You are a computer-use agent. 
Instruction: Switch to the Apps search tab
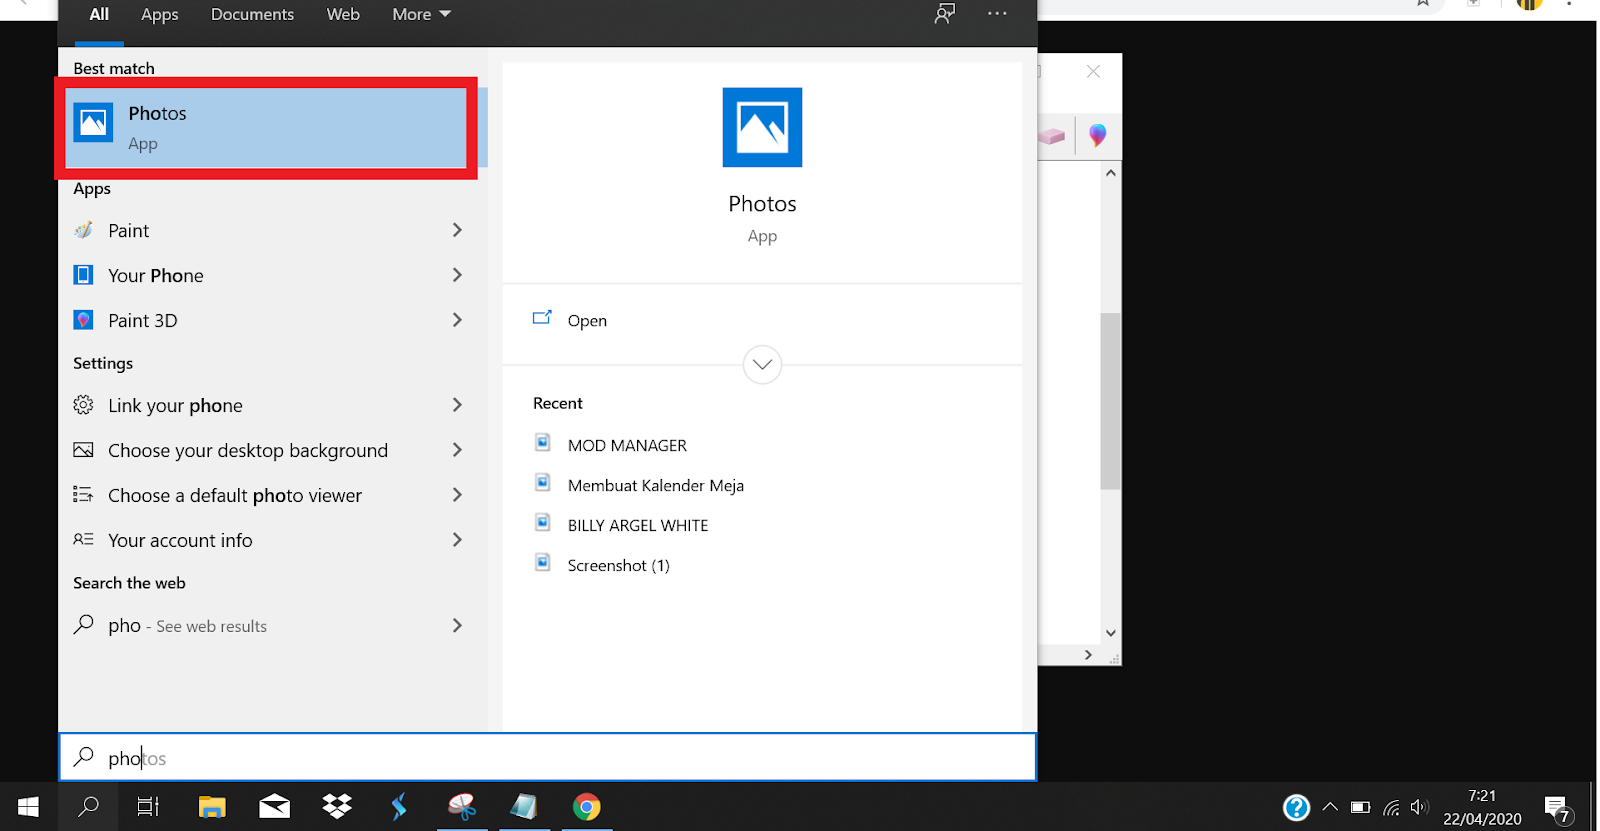pos(159,14)
